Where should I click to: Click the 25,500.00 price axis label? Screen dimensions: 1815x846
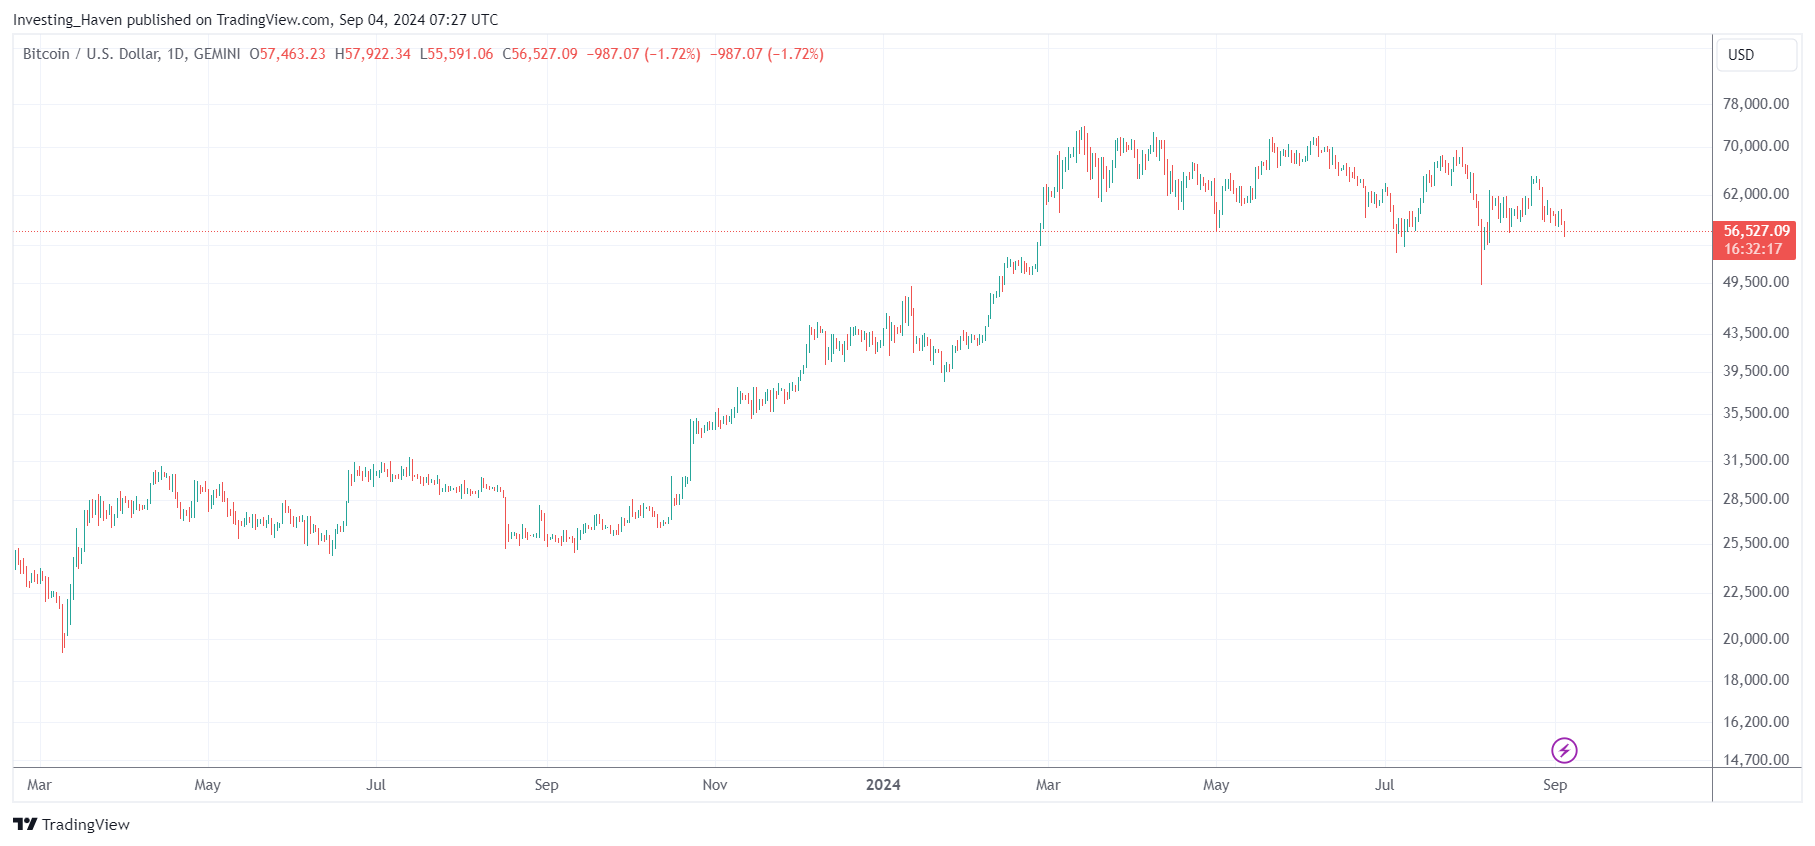1756,543
